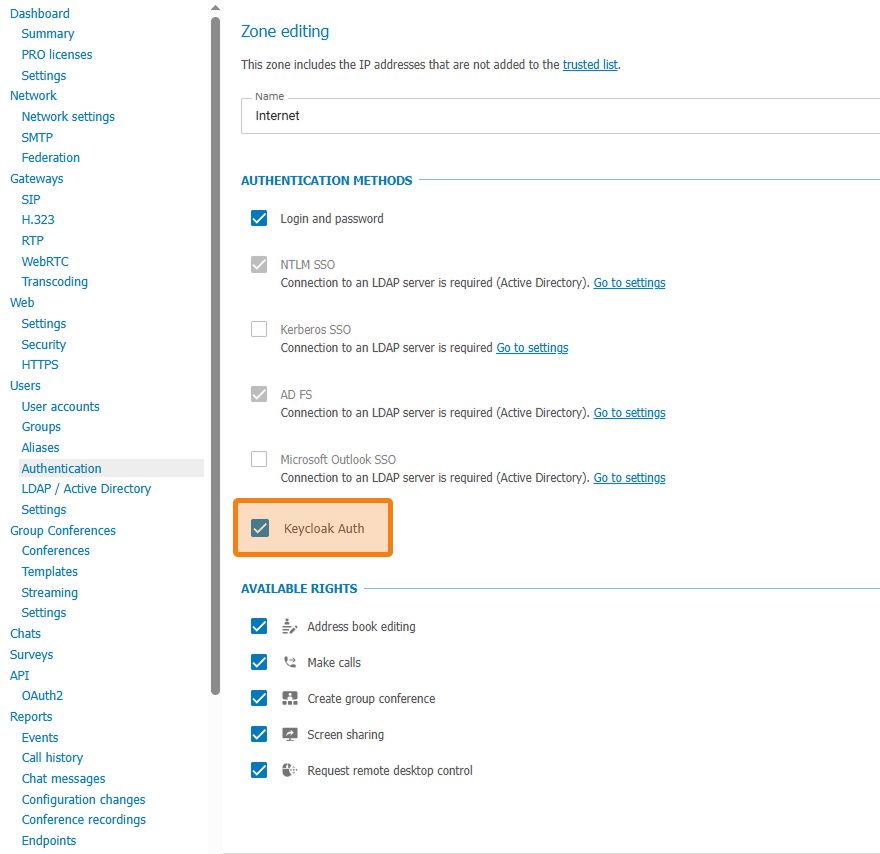The width and height of the screenshot is (880, 854).
Task: Toggle the Kerberos SSO checkbox
Action: click(x=259, y=329)
